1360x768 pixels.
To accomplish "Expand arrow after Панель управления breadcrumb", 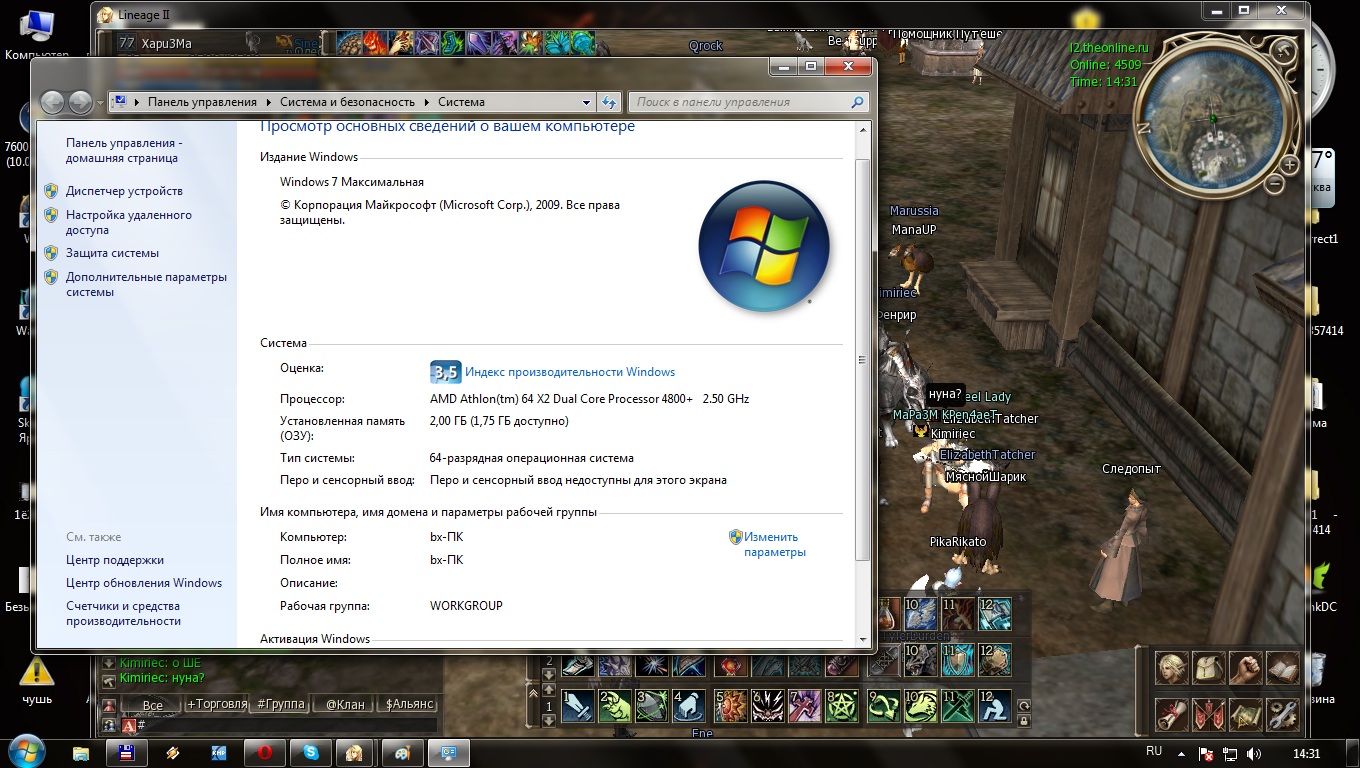I will [x=268, y=102].
